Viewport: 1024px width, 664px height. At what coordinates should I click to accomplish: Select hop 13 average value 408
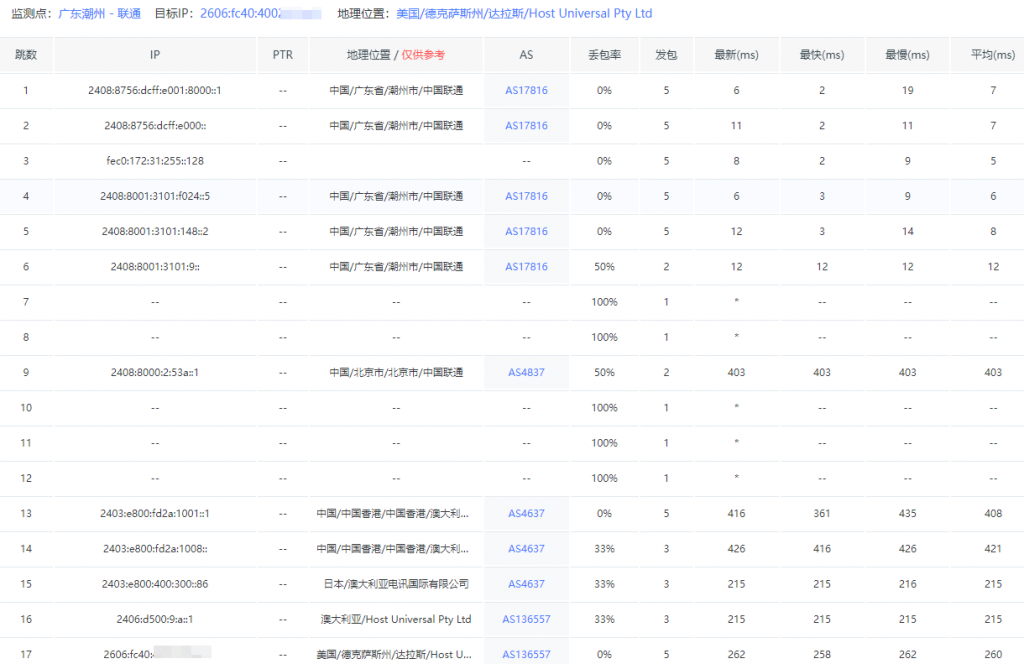point(993,513)
